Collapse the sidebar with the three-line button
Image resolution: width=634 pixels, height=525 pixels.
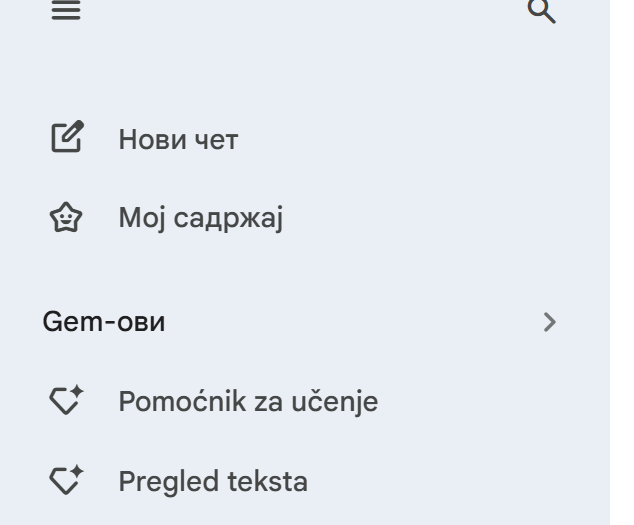[66, 11]
